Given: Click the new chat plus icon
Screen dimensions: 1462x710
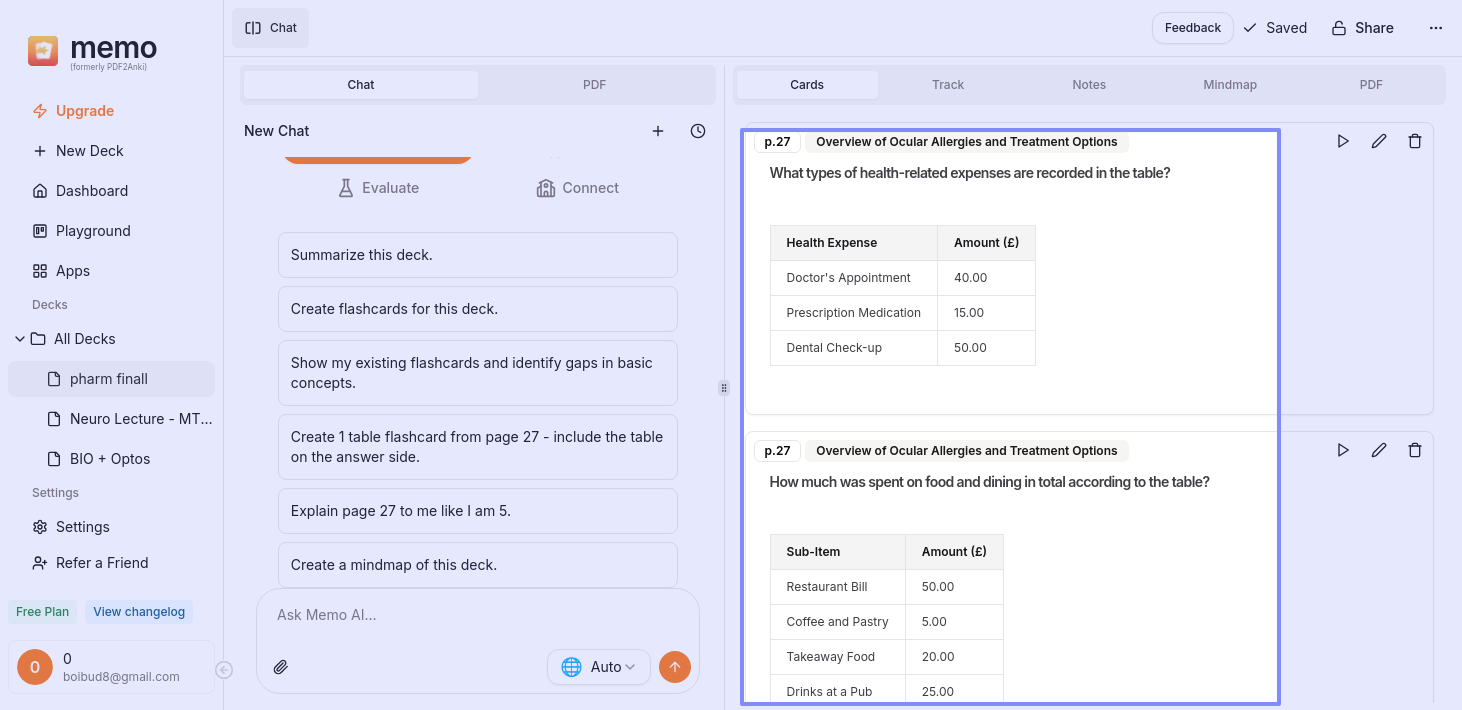Looking at the screenshot, I should coord(658,131).
